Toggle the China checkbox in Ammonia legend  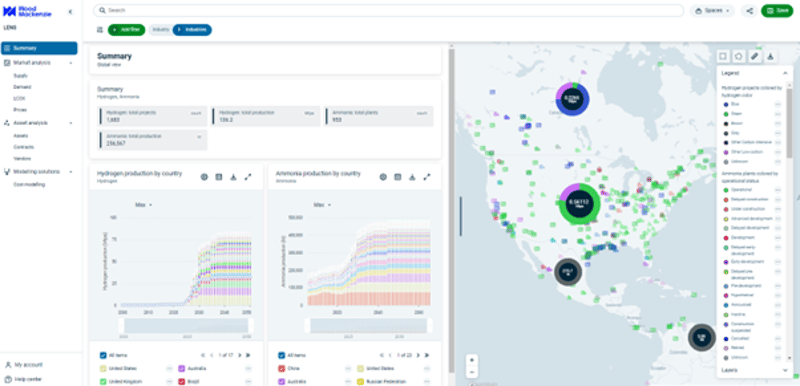click(282, 368)
